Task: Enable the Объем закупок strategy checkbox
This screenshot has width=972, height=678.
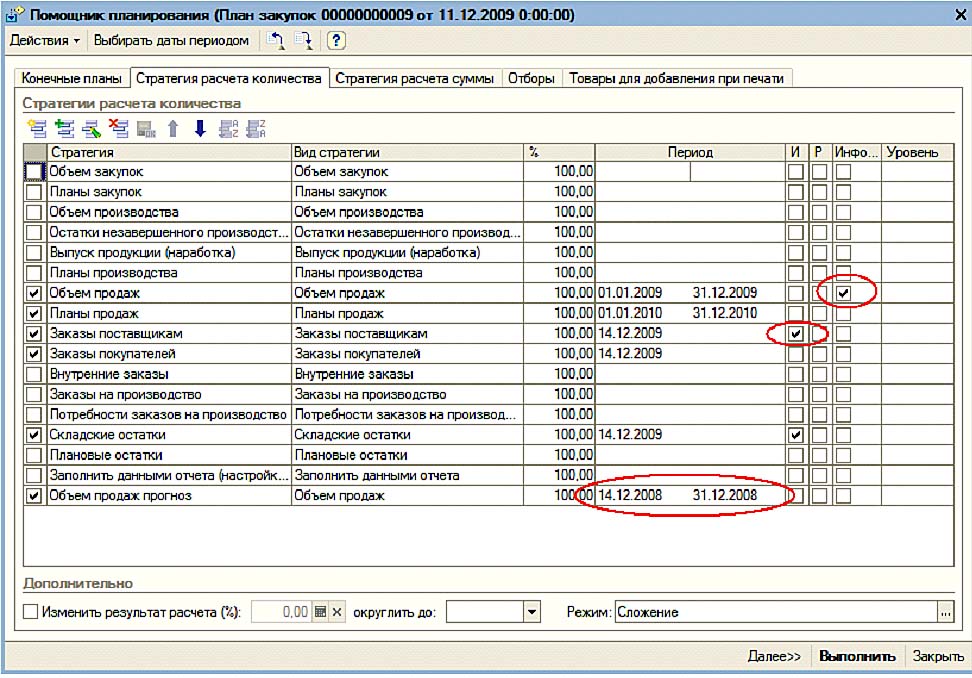Action: click(x=34, y=171)
